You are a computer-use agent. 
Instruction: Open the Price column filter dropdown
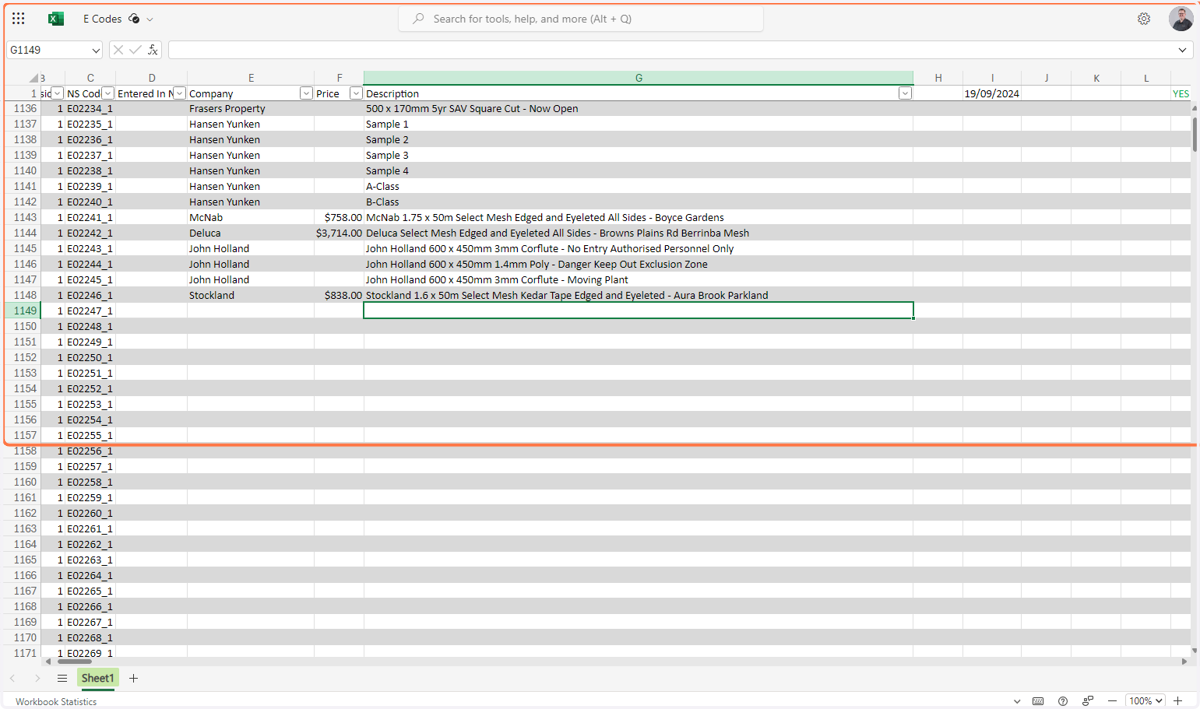coord(356,93)
